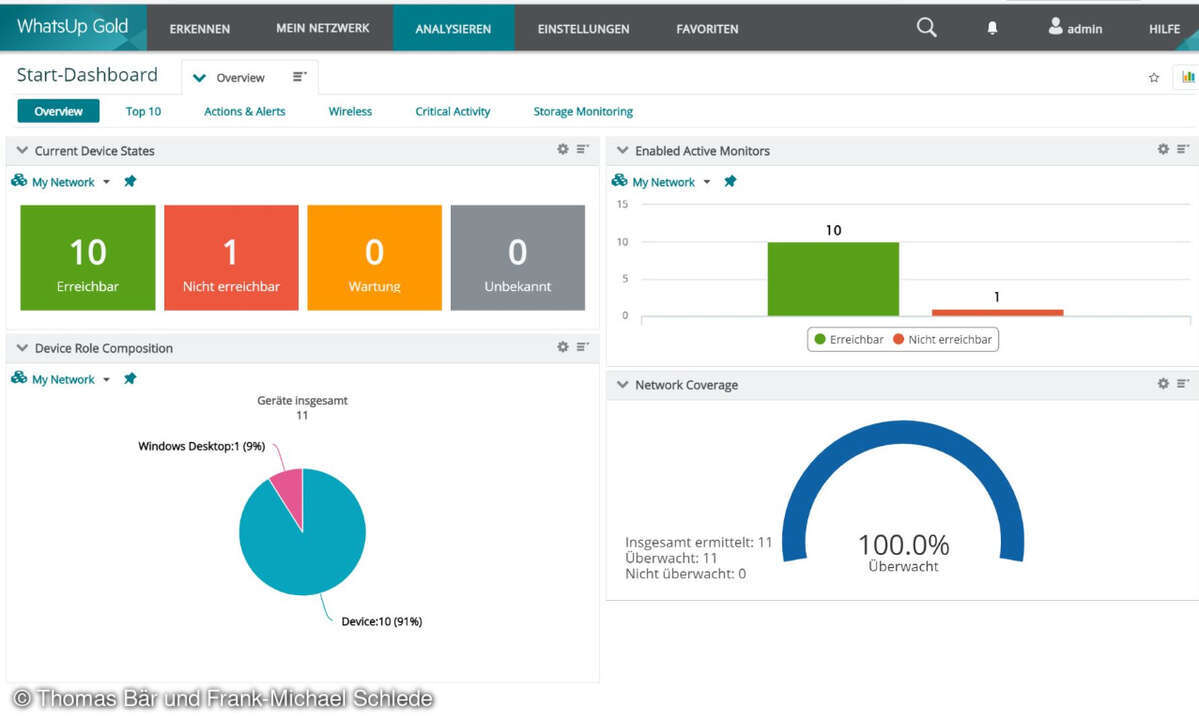Click network group icon in Device Role Composition
The width and height of the screenshot is (1199, 720).
[19, 378]
